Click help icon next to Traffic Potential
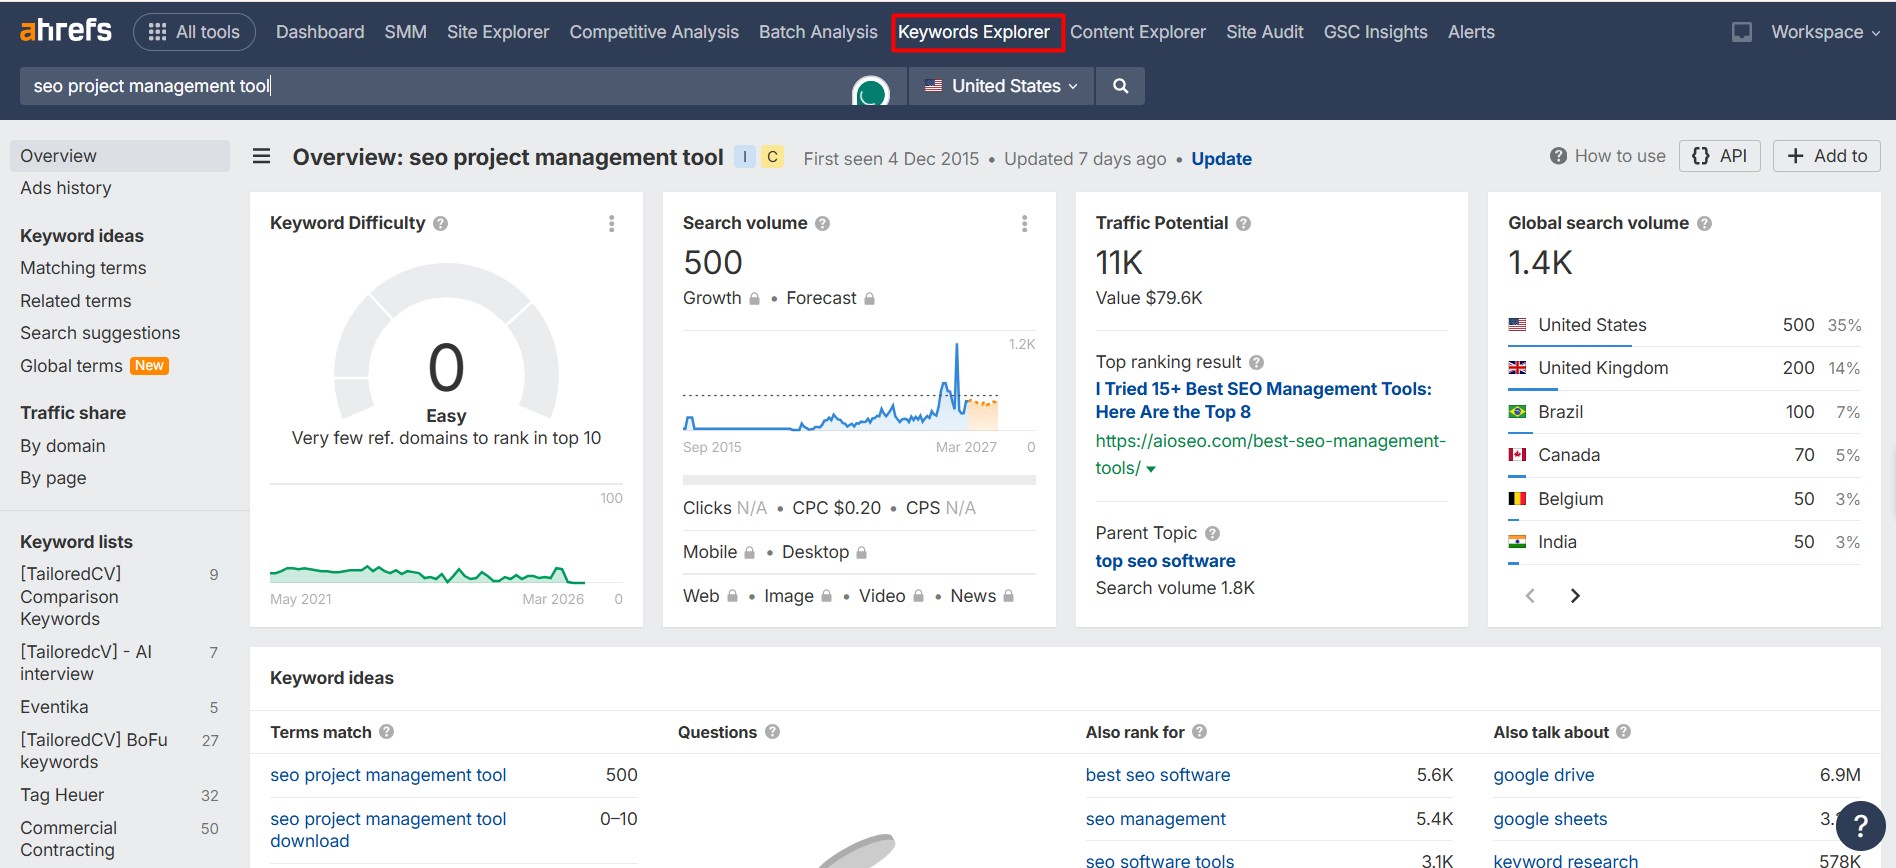Viewport: 1896px width, 868px height. (1243, 224)
